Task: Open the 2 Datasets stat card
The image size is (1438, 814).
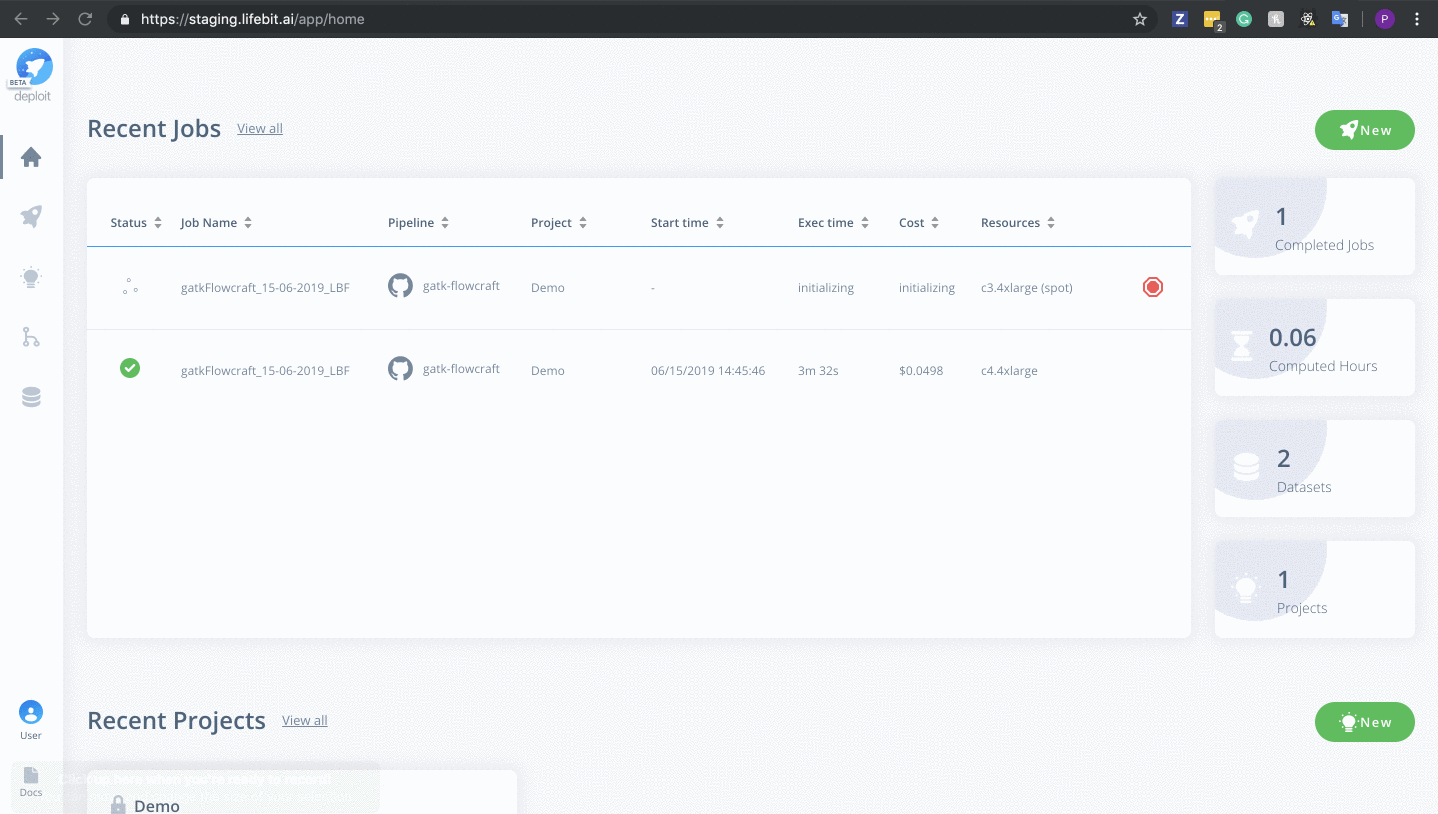Action: point(1315,468)
